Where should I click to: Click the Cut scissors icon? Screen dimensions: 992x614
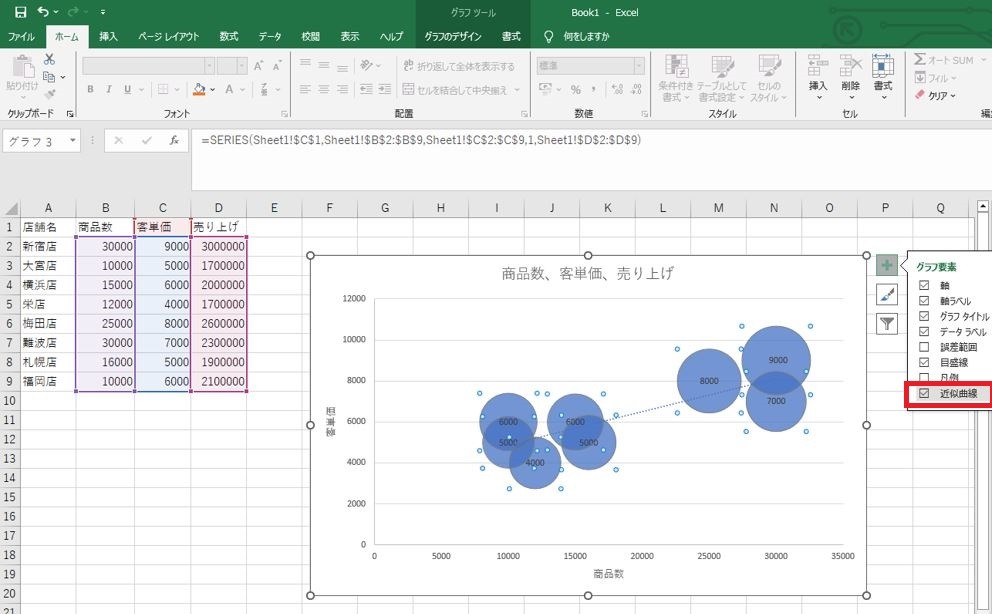point(49,59)
